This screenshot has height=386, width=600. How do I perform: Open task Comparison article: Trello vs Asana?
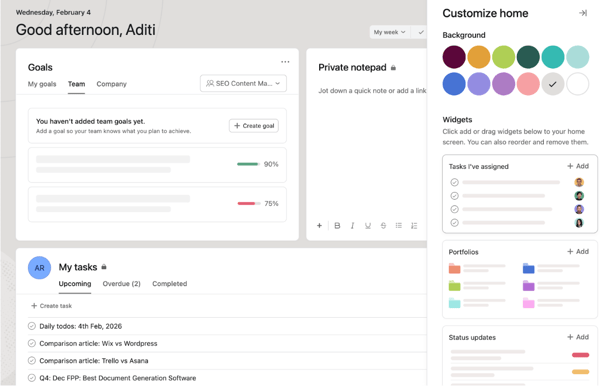point(94,360)
